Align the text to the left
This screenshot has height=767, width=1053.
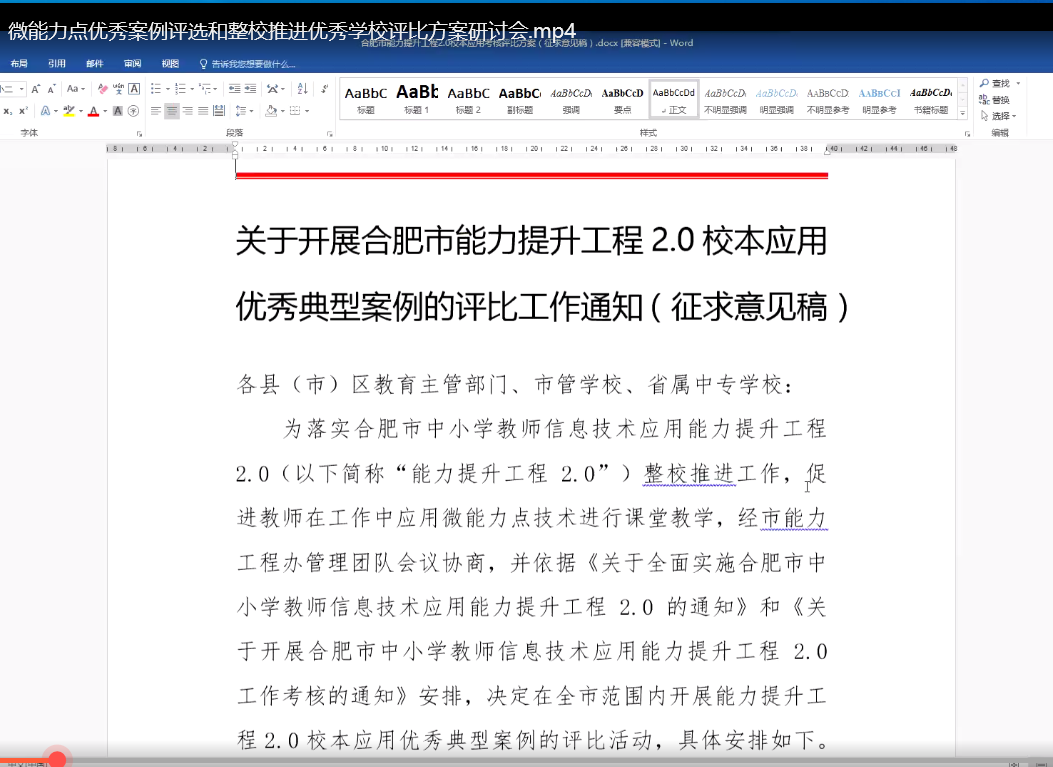(x=156, y=111)
